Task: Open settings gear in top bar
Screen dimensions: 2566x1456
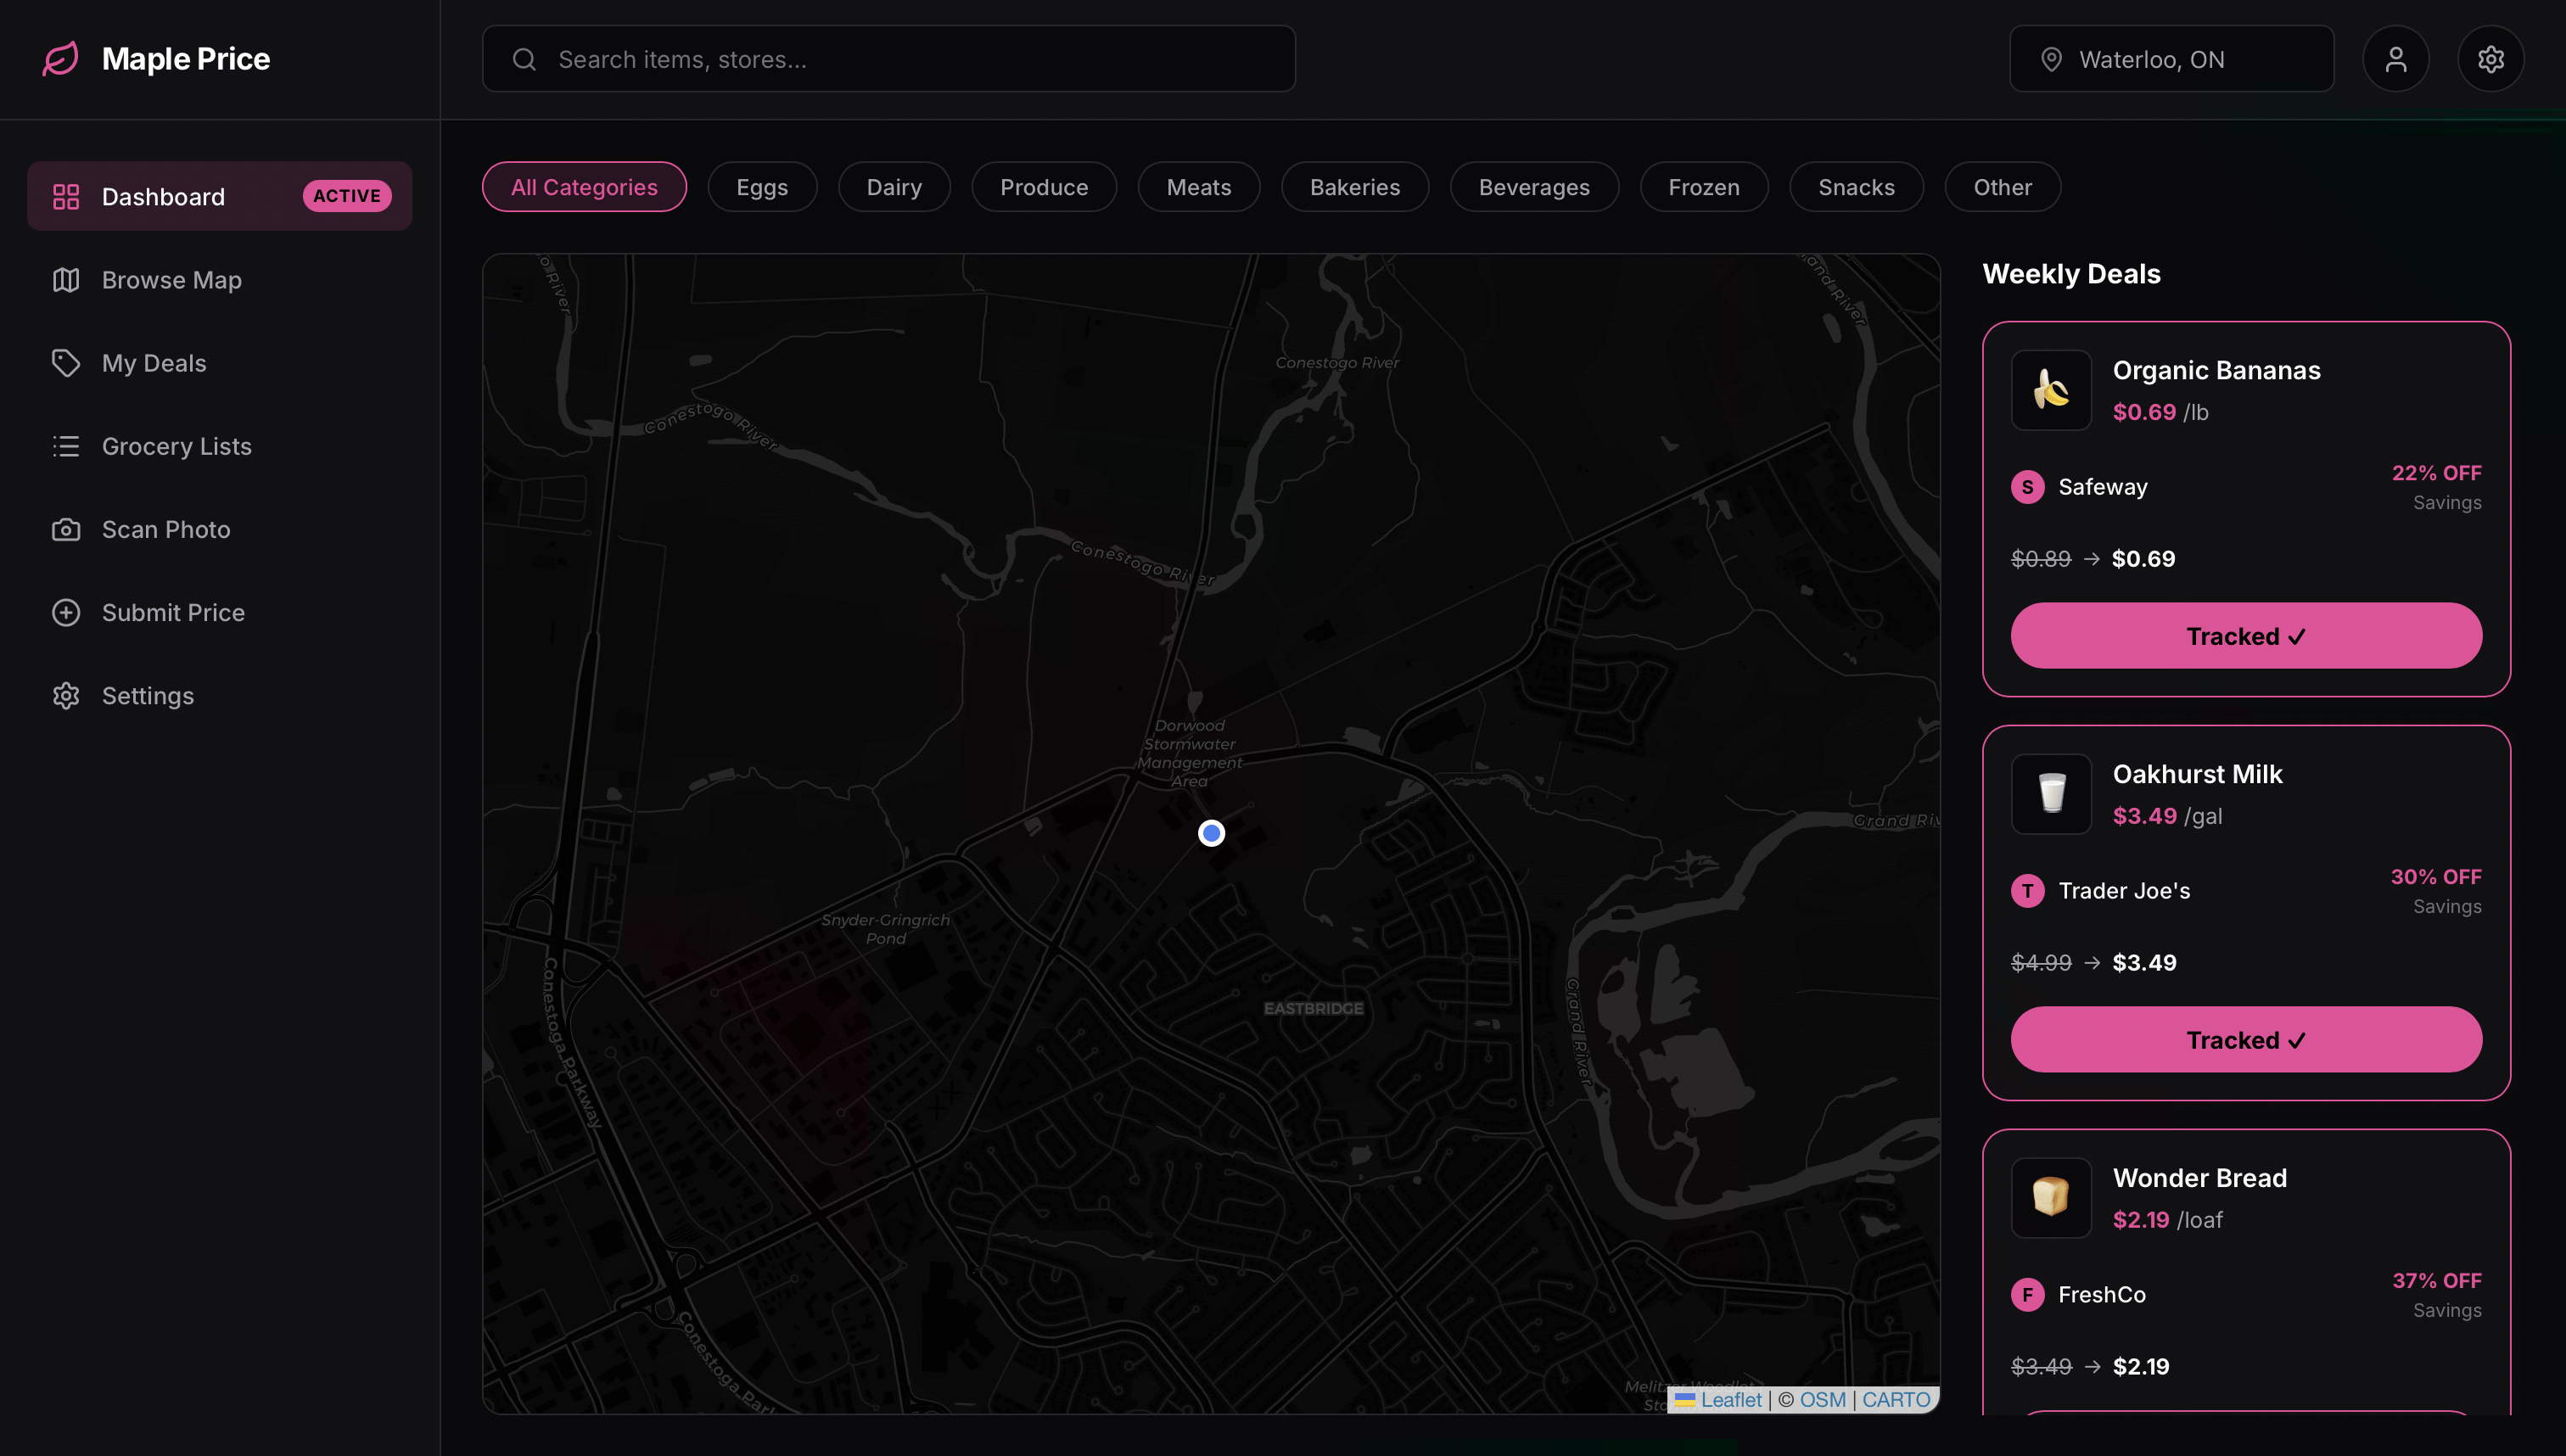Action: pos(2490,59)
